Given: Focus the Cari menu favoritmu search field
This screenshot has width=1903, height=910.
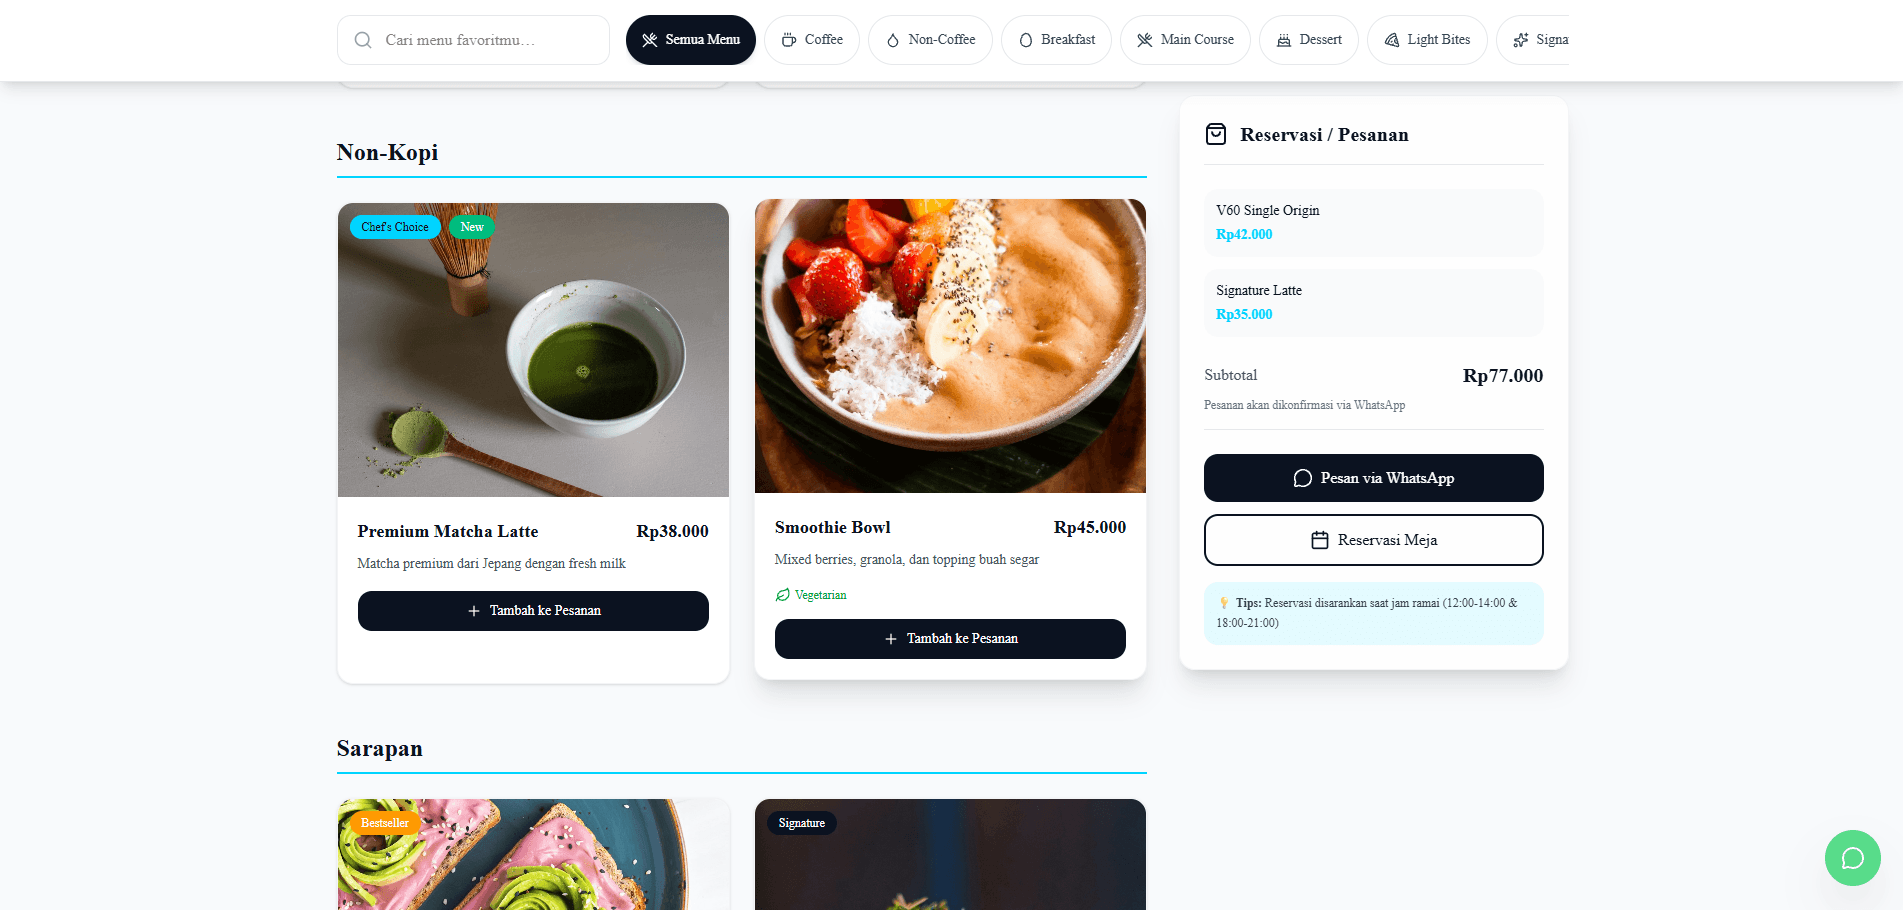Looking at the screenshot, I should coord(473,40).
